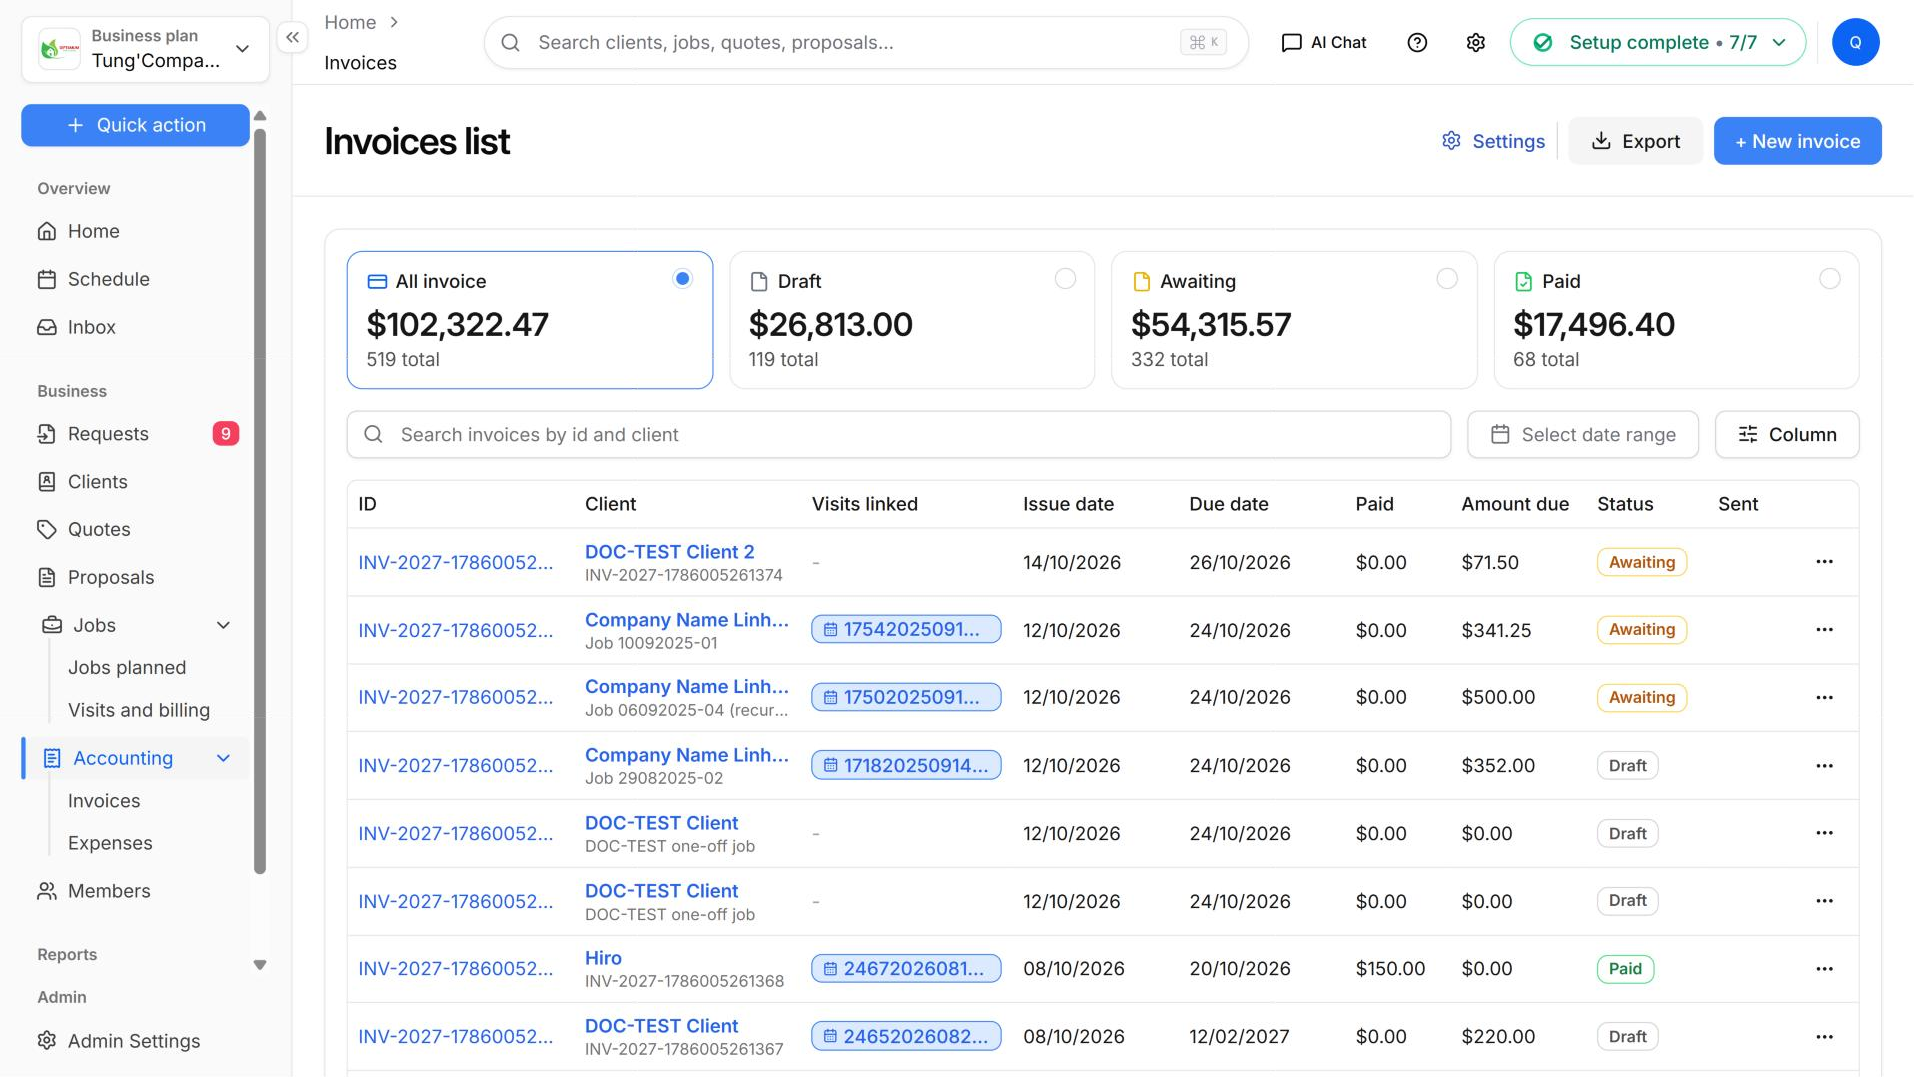Open row actions for the Hiro invoice

[1824, 969]
